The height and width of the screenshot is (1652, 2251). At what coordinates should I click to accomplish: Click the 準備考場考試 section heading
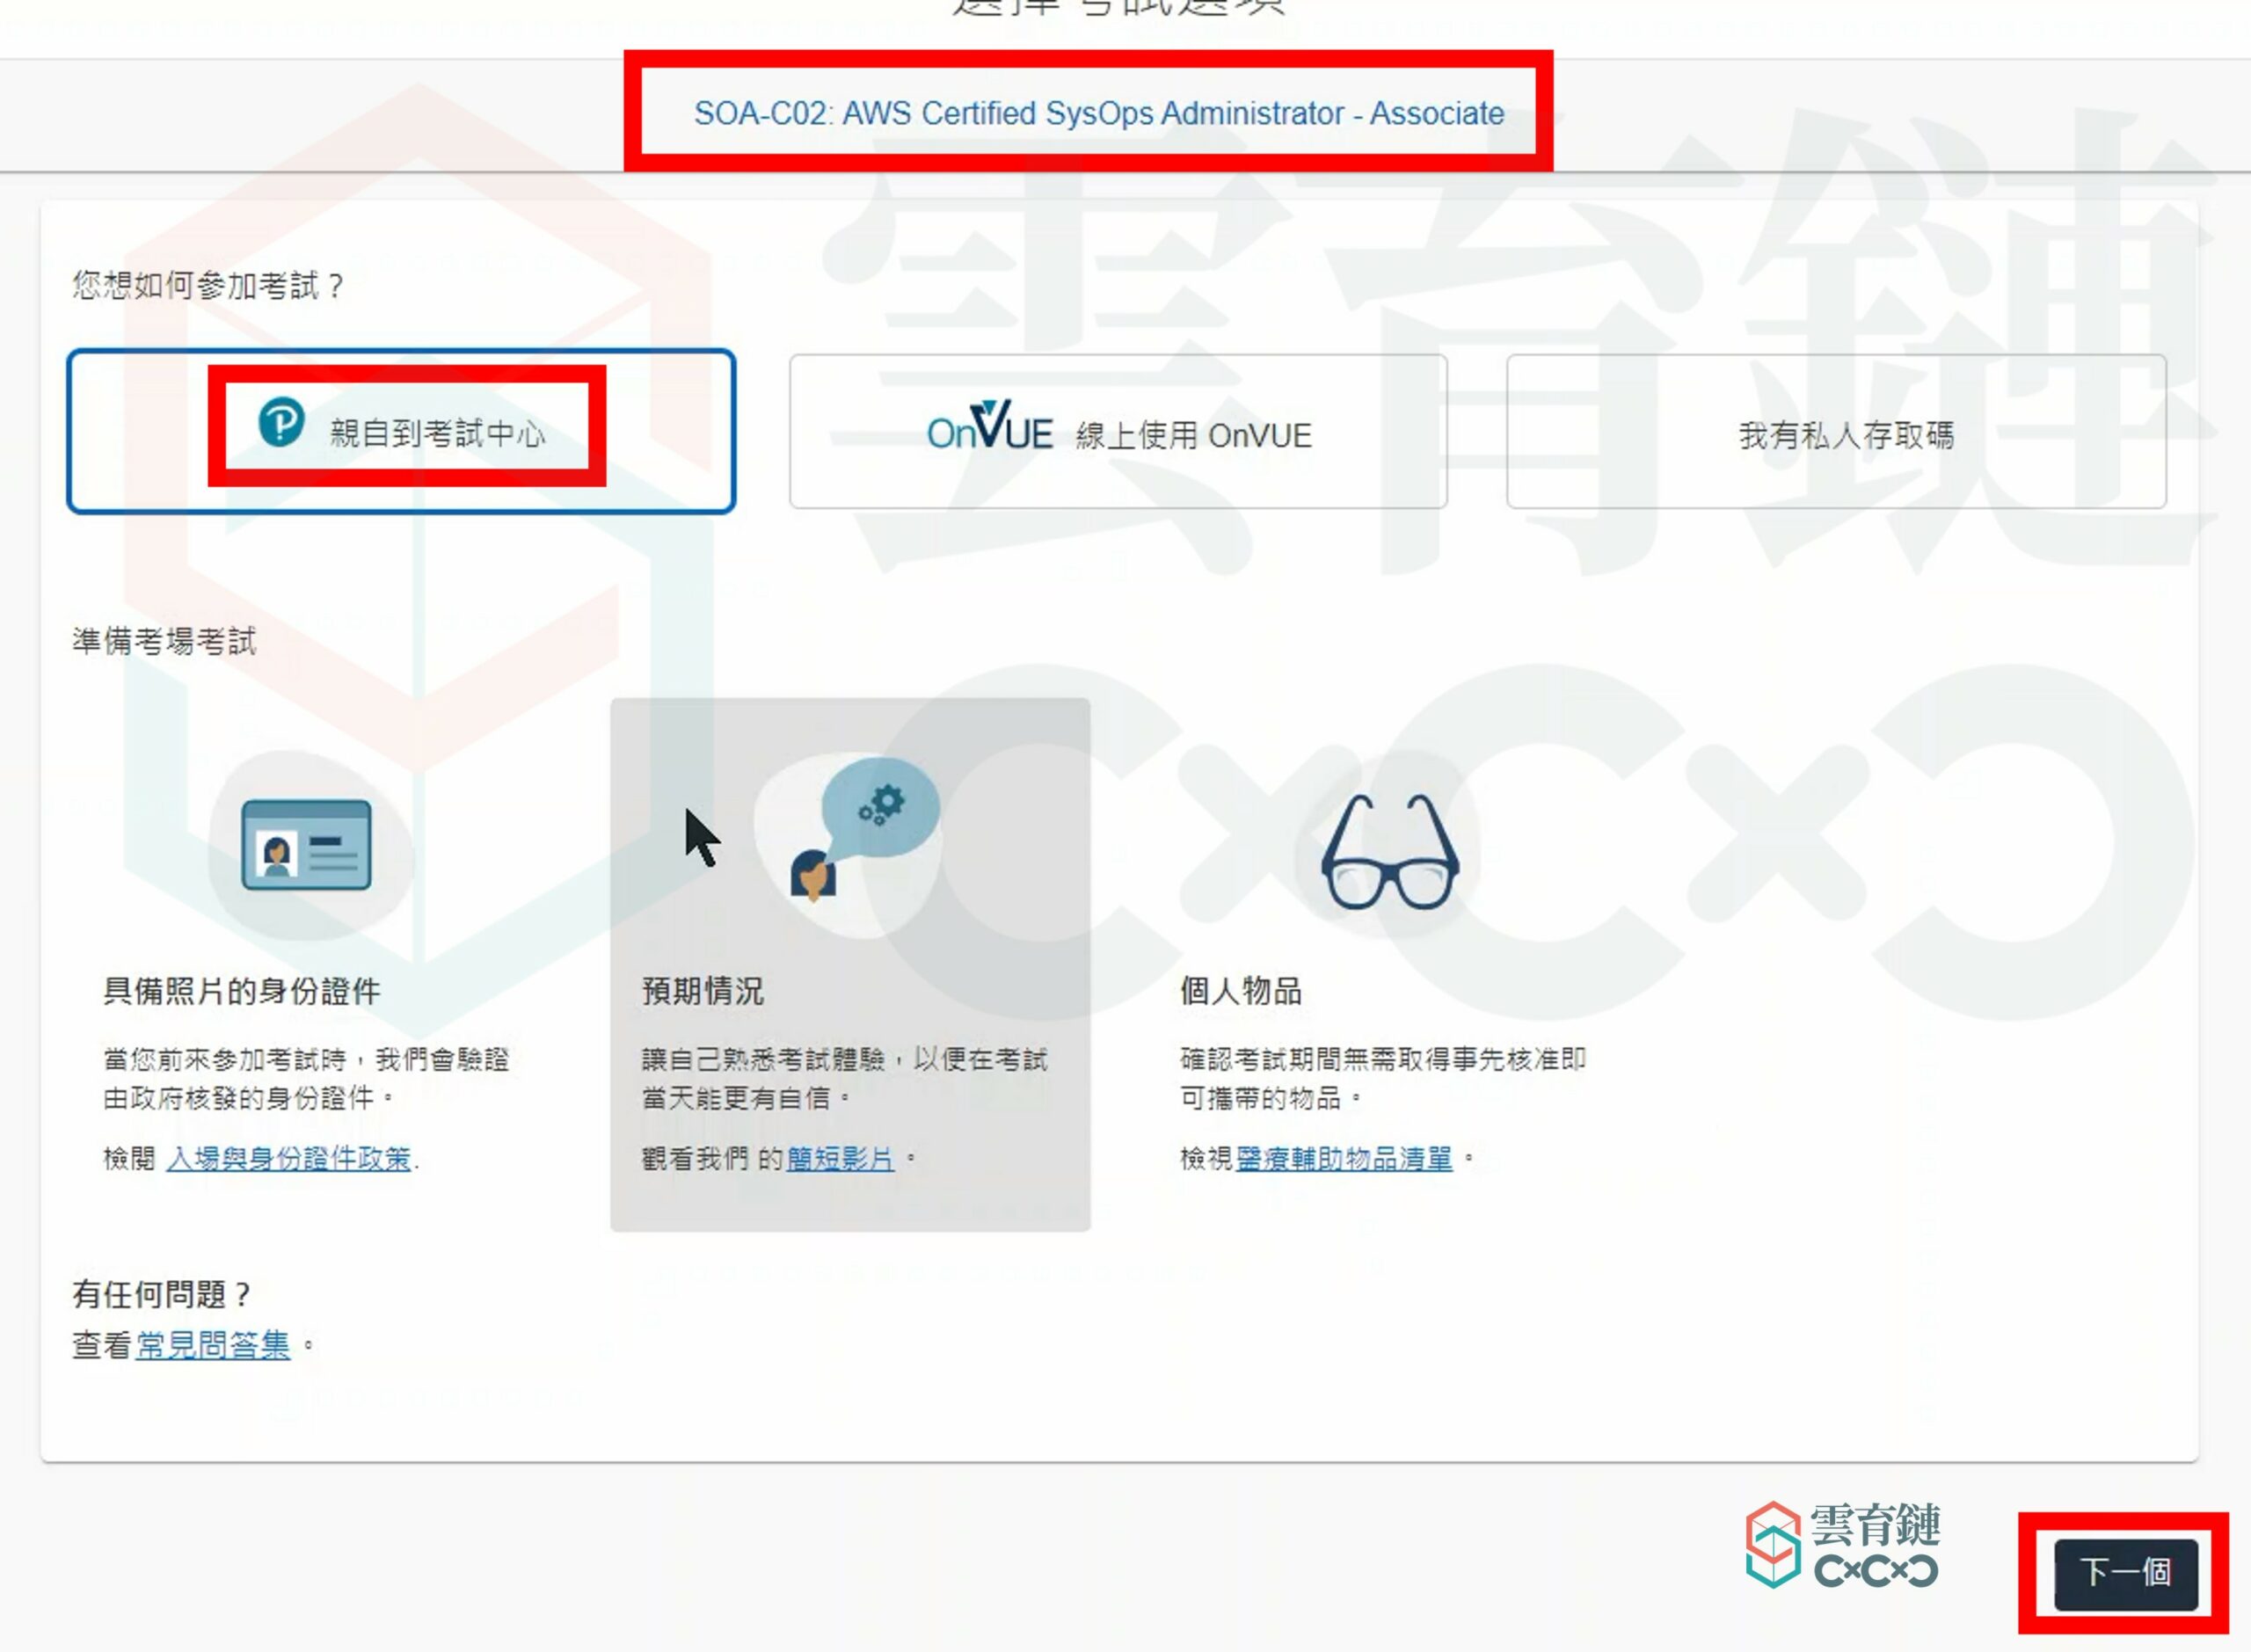(x=164, y=641)
